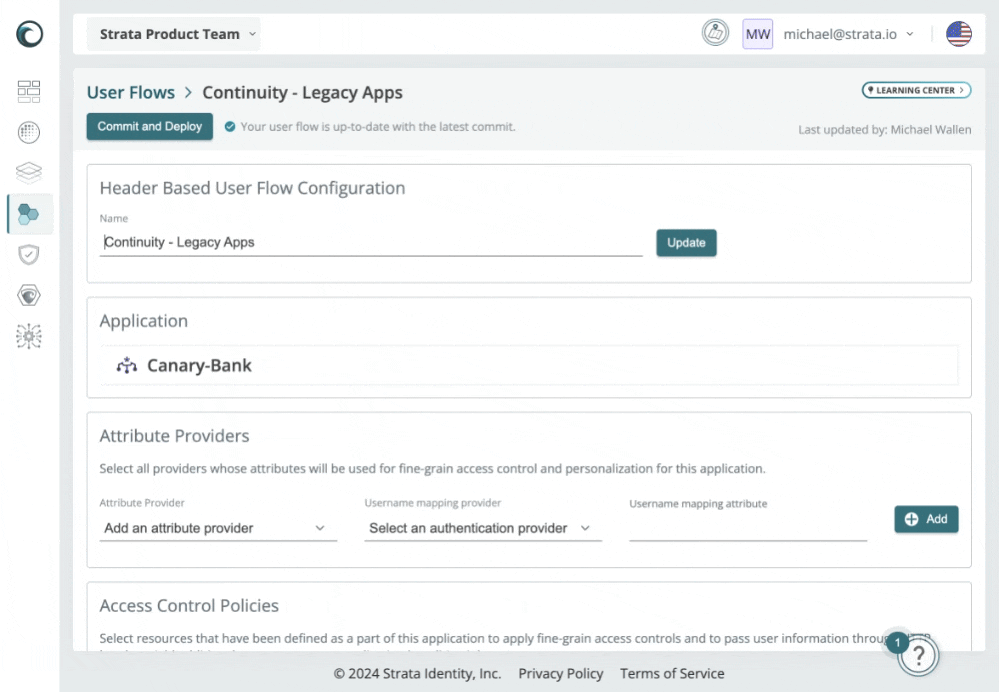
Task: Open the stacked layers sidebar icon
Action: pos(29,172)
